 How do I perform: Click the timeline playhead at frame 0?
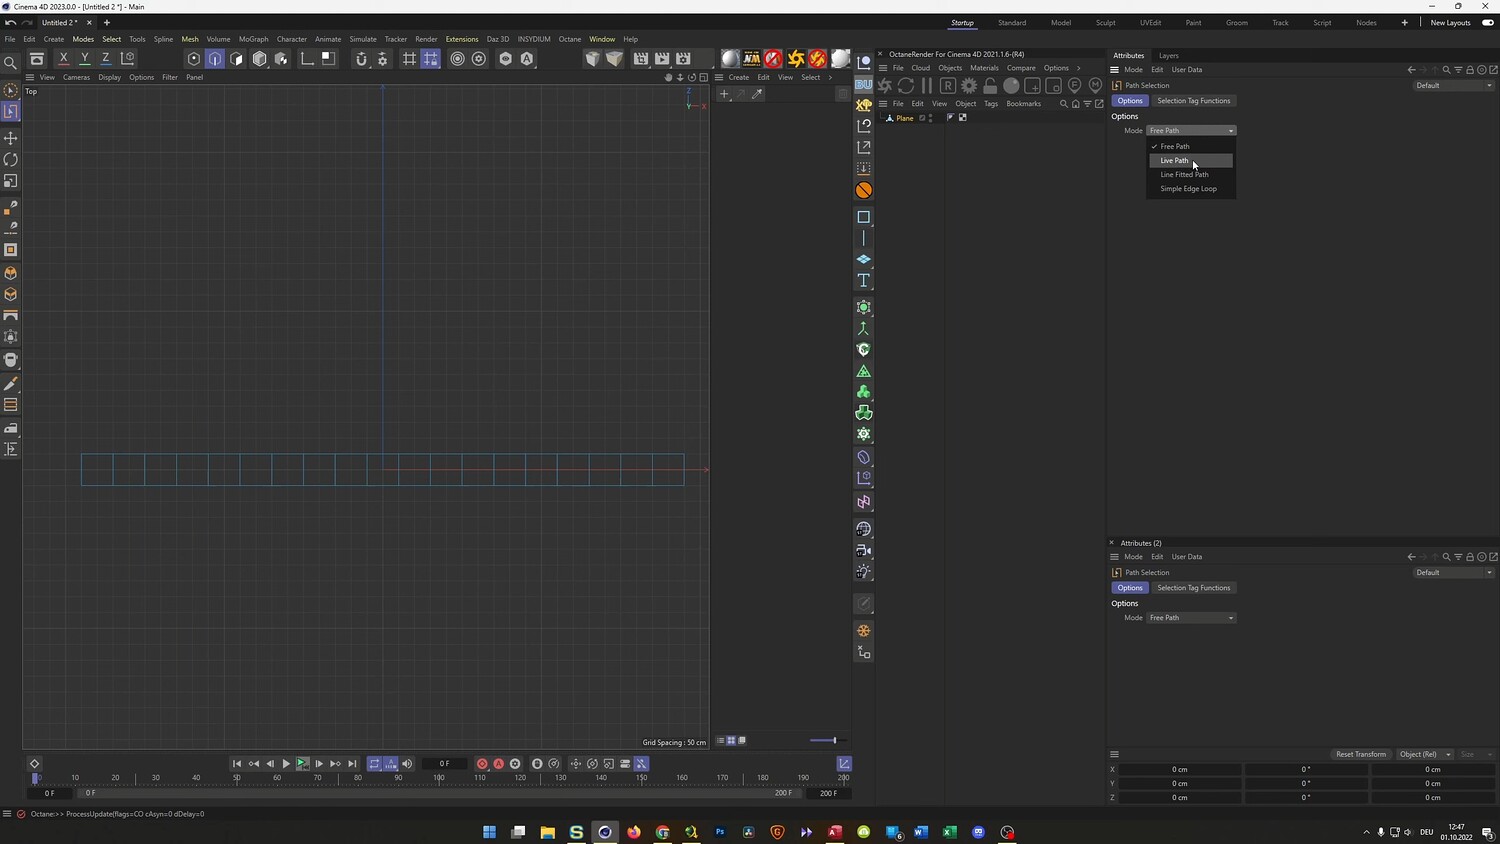[x=36, y=778]
